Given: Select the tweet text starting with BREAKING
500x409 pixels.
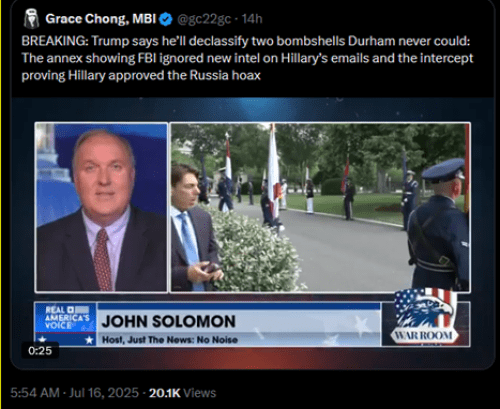Looking at the screenshot, I should pos(247,58).
